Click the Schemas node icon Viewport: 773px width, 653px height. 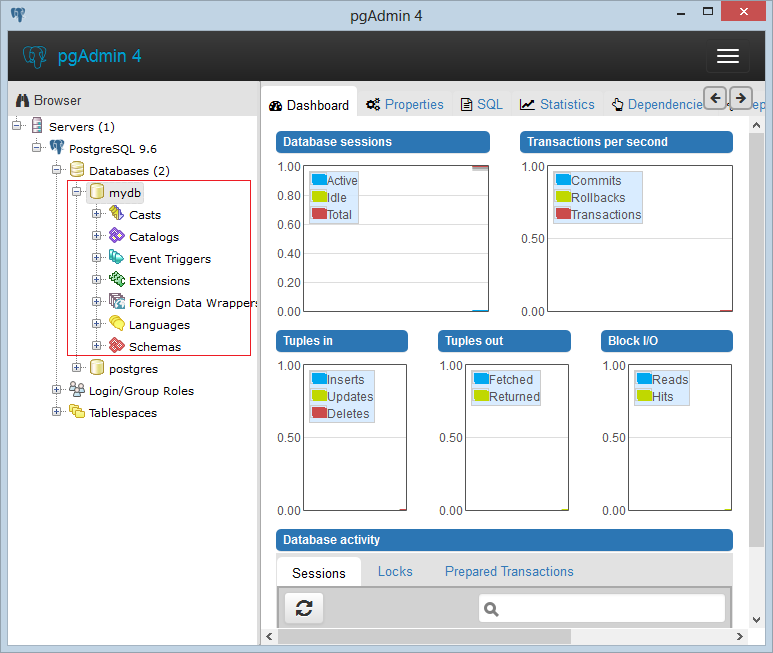click(116, 345)
